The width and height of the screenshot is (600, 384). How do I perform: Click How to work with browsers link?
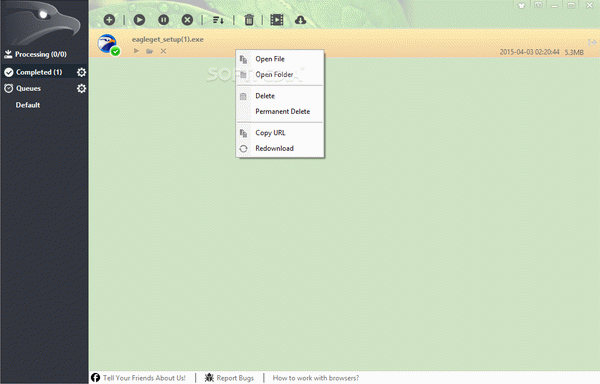click(316, 378)
